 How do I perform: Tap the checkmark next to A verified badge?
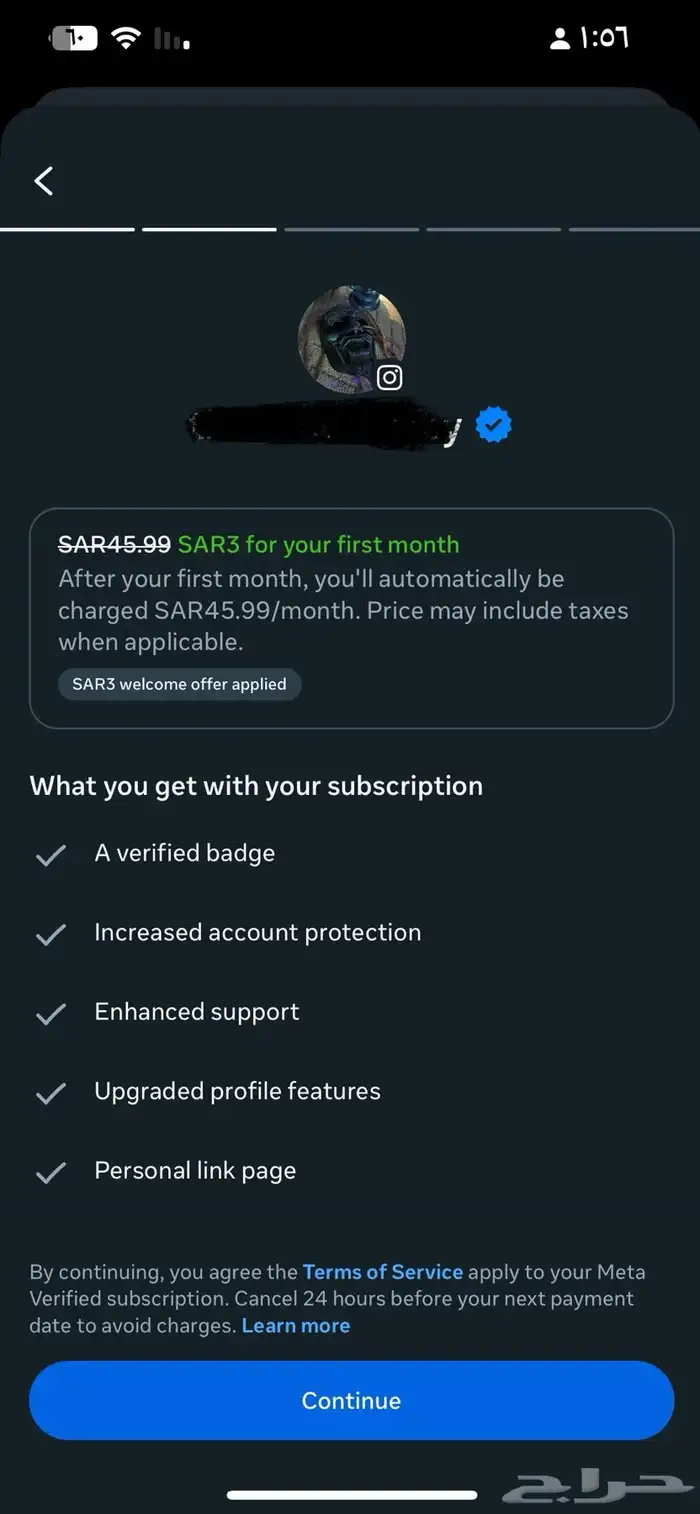(x=50, y=855)
